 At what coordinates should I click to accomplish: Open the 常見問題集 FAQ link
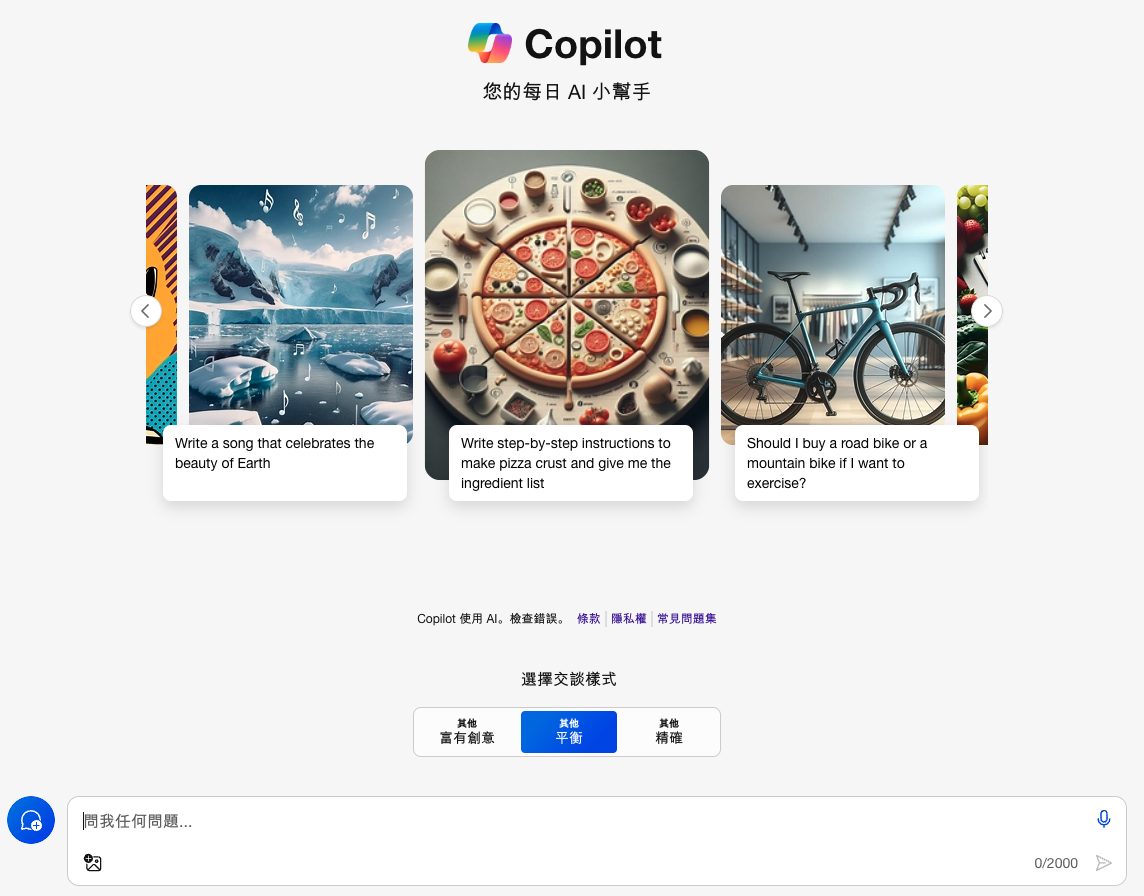tap(687, 618)
